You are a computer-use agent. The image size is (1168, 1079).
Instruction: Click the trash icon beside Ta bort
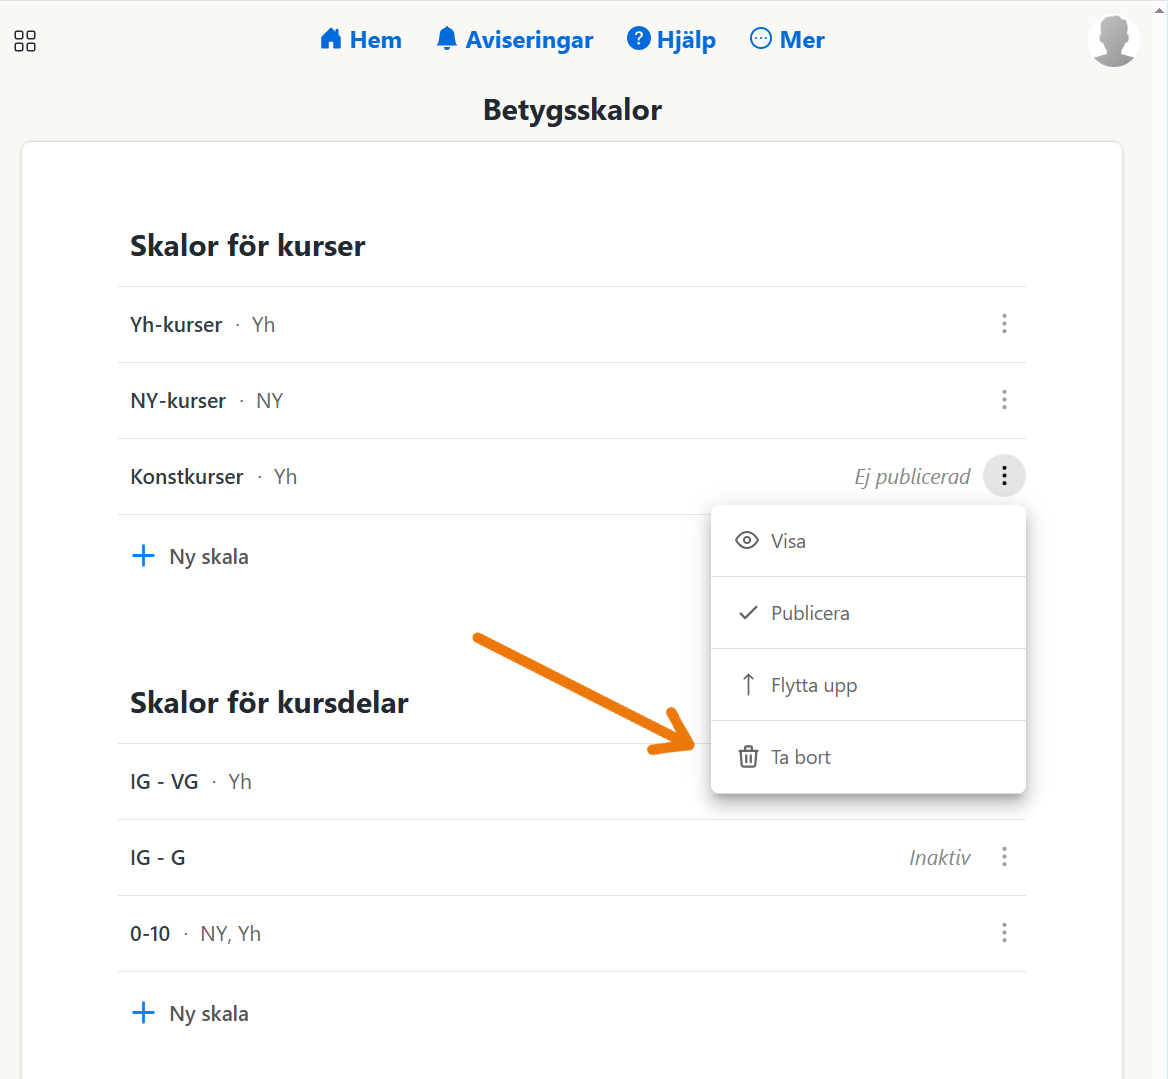click(x=748, y=757)
